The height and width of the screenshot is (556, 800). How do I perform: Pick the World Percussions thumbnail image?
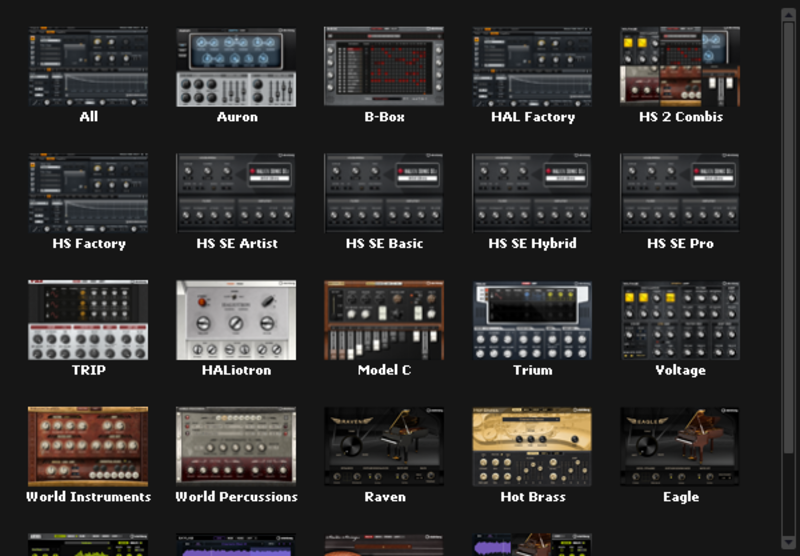coord(236,446)
